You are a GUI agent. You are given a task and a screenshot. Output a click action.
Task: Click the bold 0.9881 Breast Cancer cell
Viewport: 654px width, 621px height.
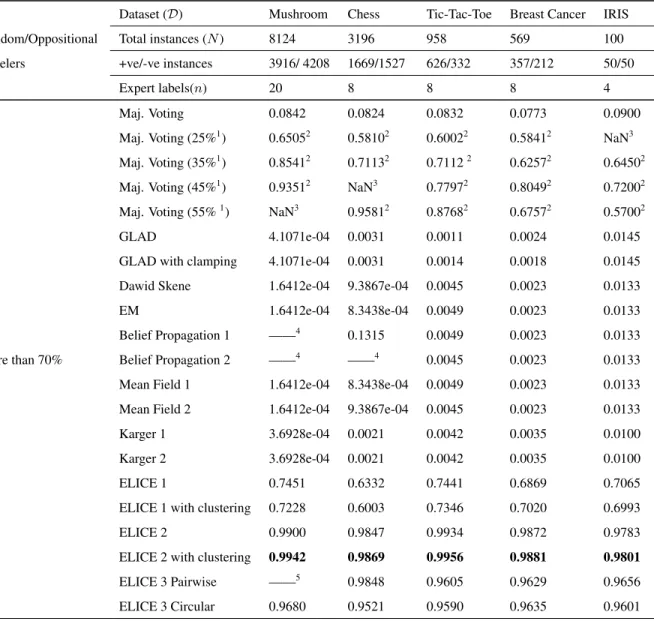[x=528, y=557]
